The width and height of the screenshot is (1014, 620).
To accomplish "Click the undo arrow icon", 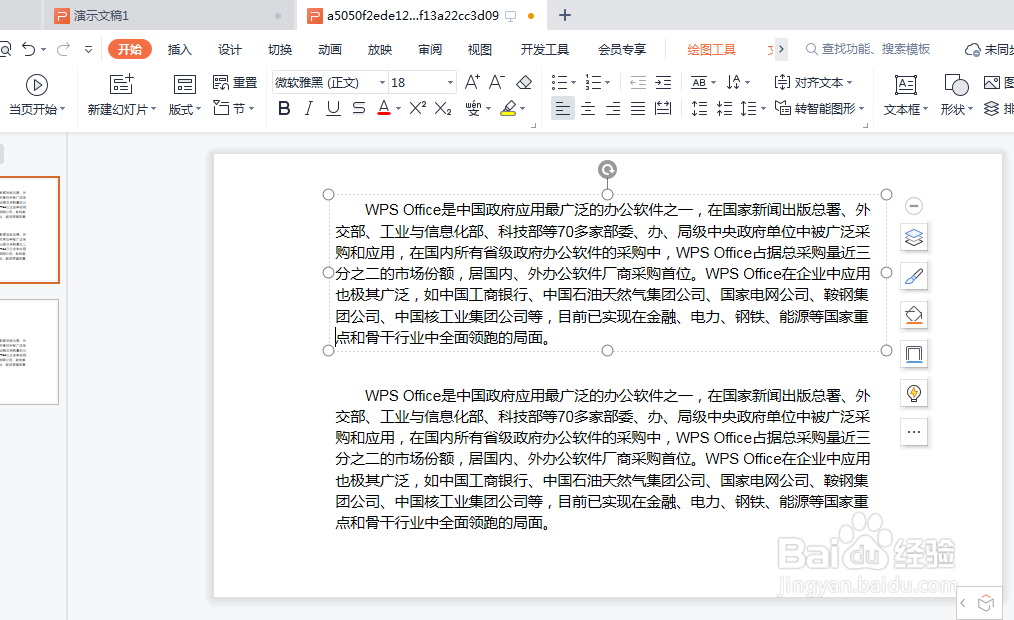I will [x=28, y=49].
